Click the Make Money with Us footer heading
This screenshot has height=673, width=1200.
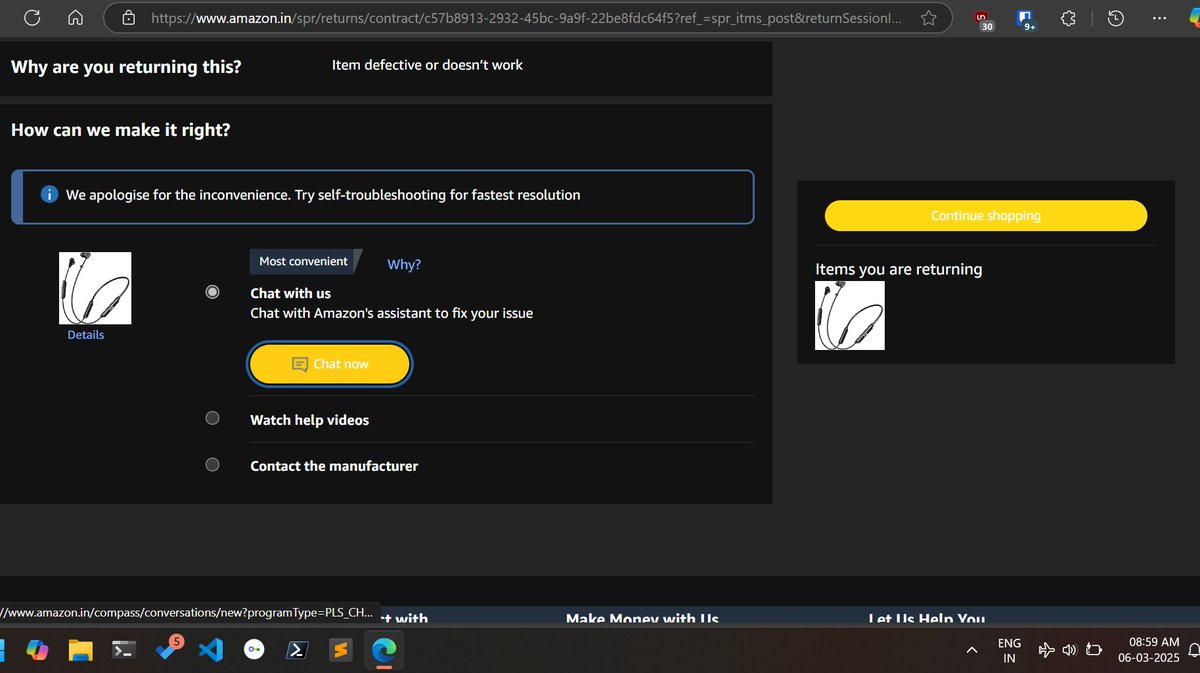(642, 619)
